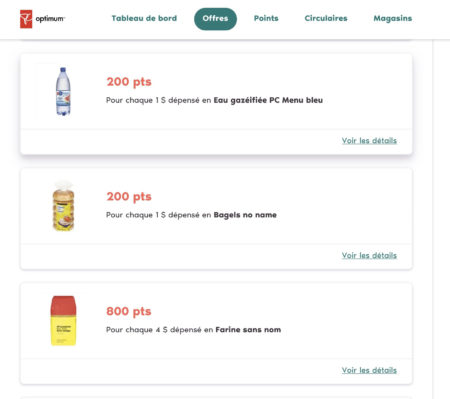Click the Eau gazéifiée PC Menu bleu text

[268, 100]
